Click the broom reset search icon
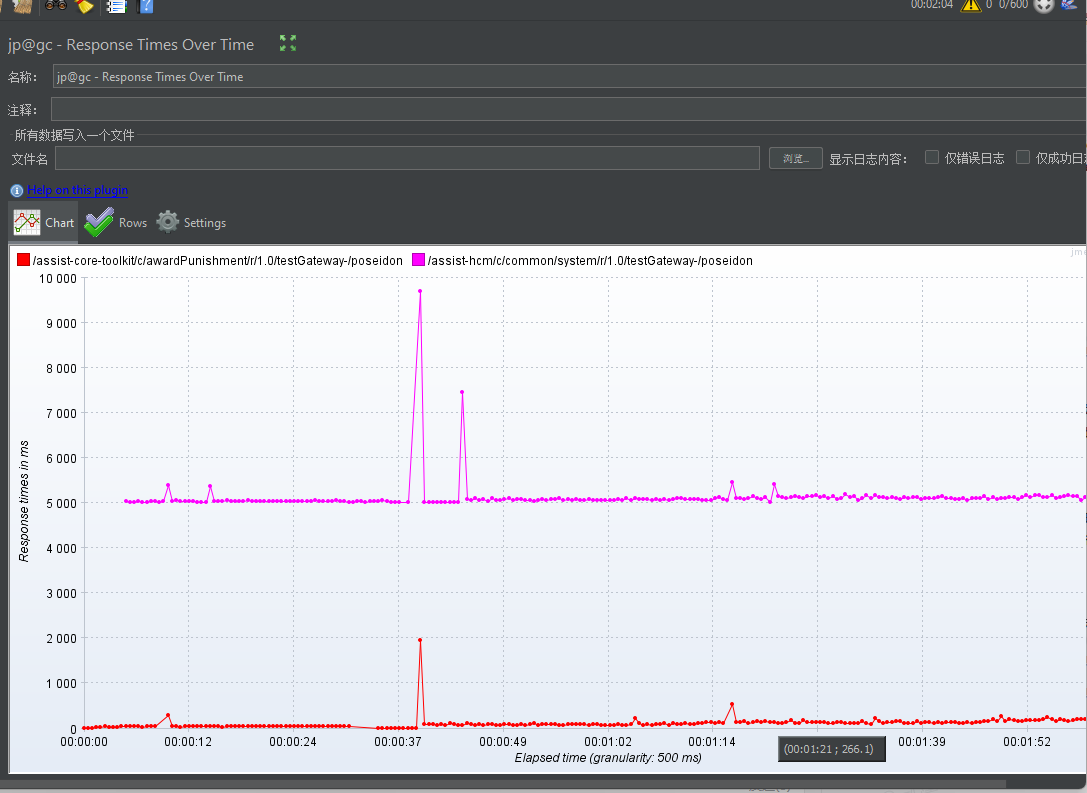This screenshot has width=1087, height=793. click(85, 6)
